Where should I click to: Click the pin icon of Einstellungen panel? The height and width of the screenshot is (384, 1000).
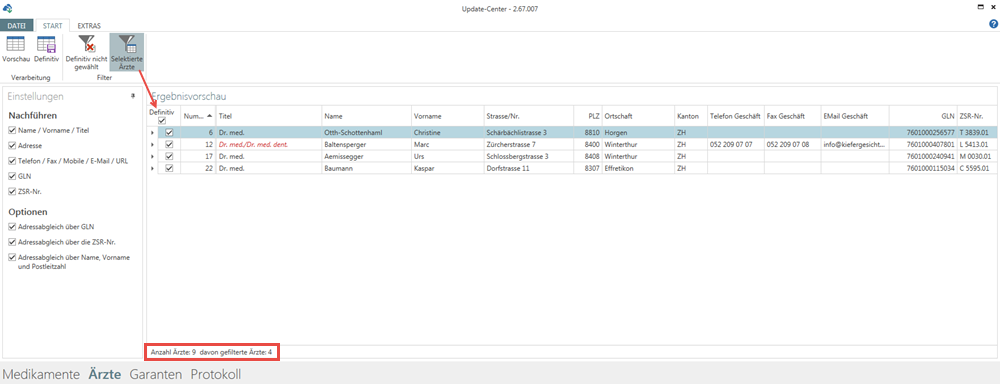133,96
